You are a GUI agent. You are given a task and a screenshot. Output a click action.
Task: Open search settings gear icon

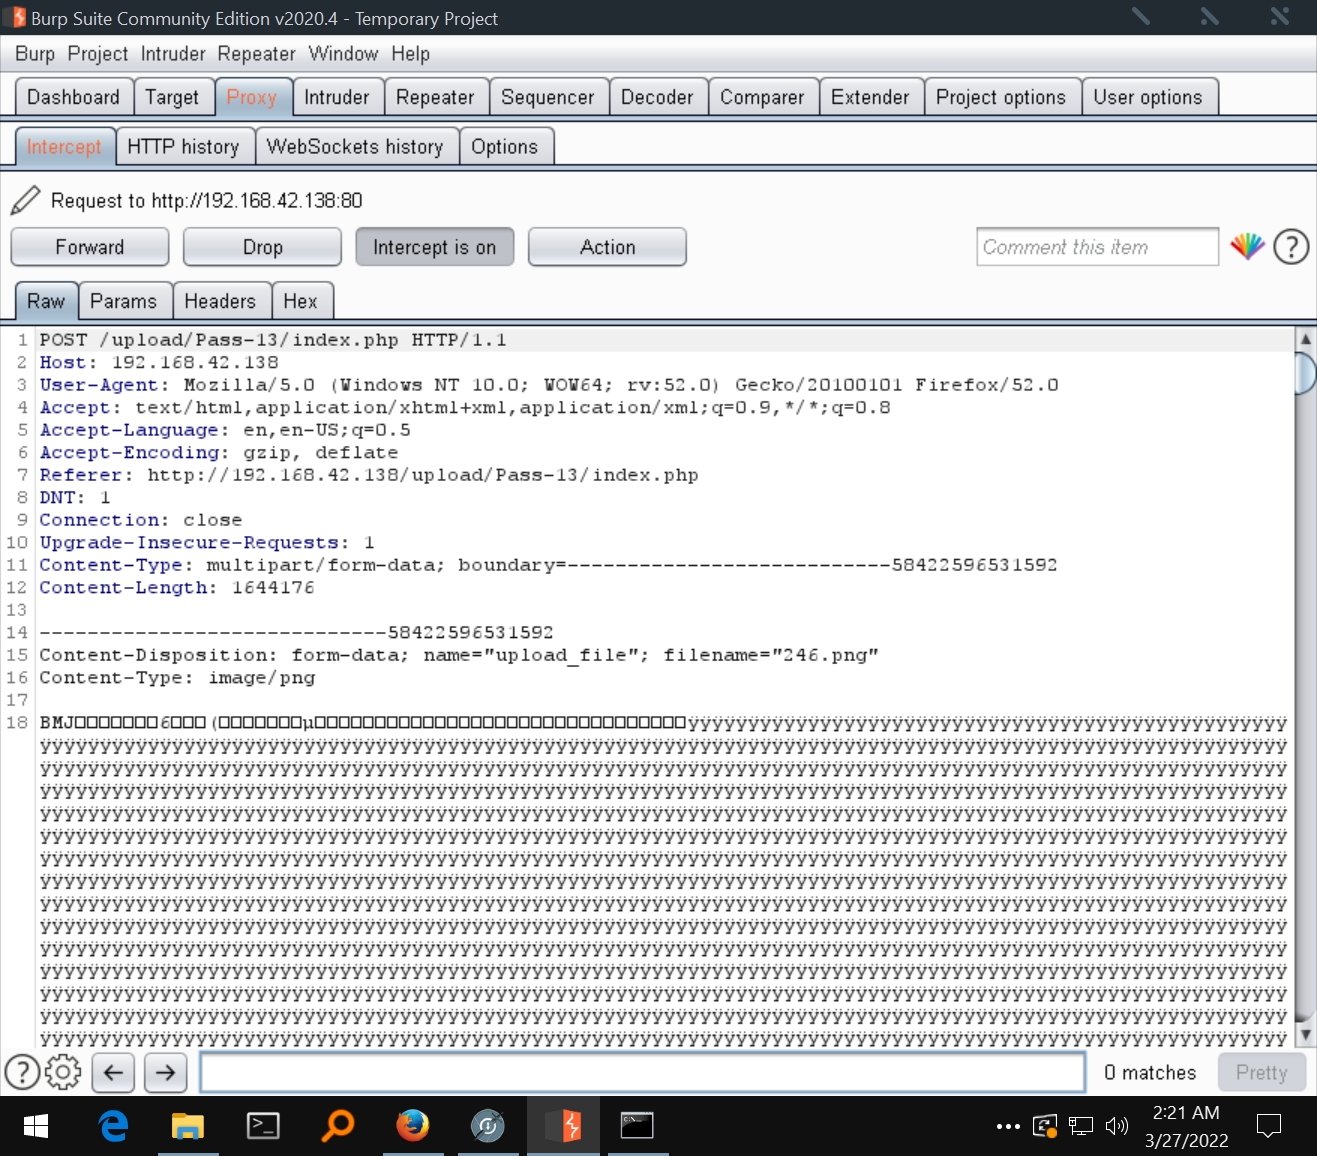point(63,1072)
